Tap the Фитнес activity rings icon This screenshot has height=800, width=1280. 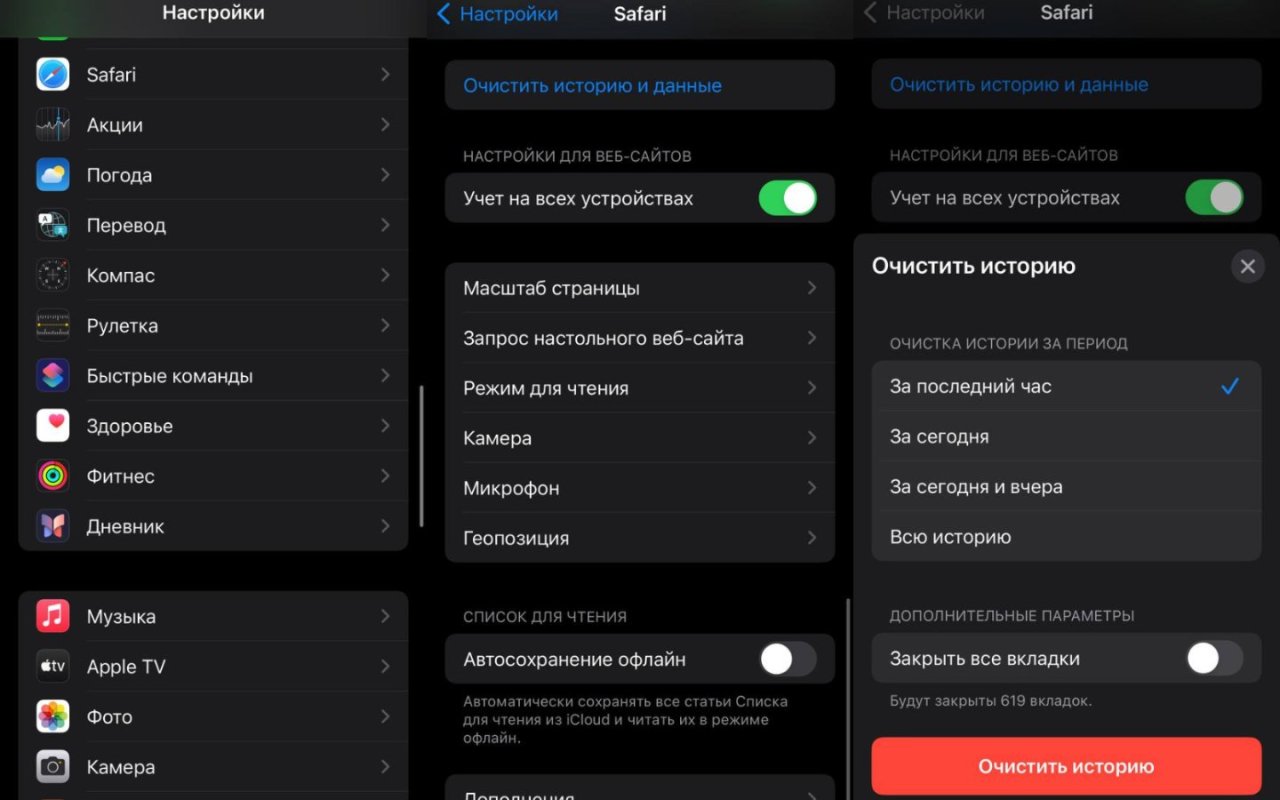(x=53, y=476)
